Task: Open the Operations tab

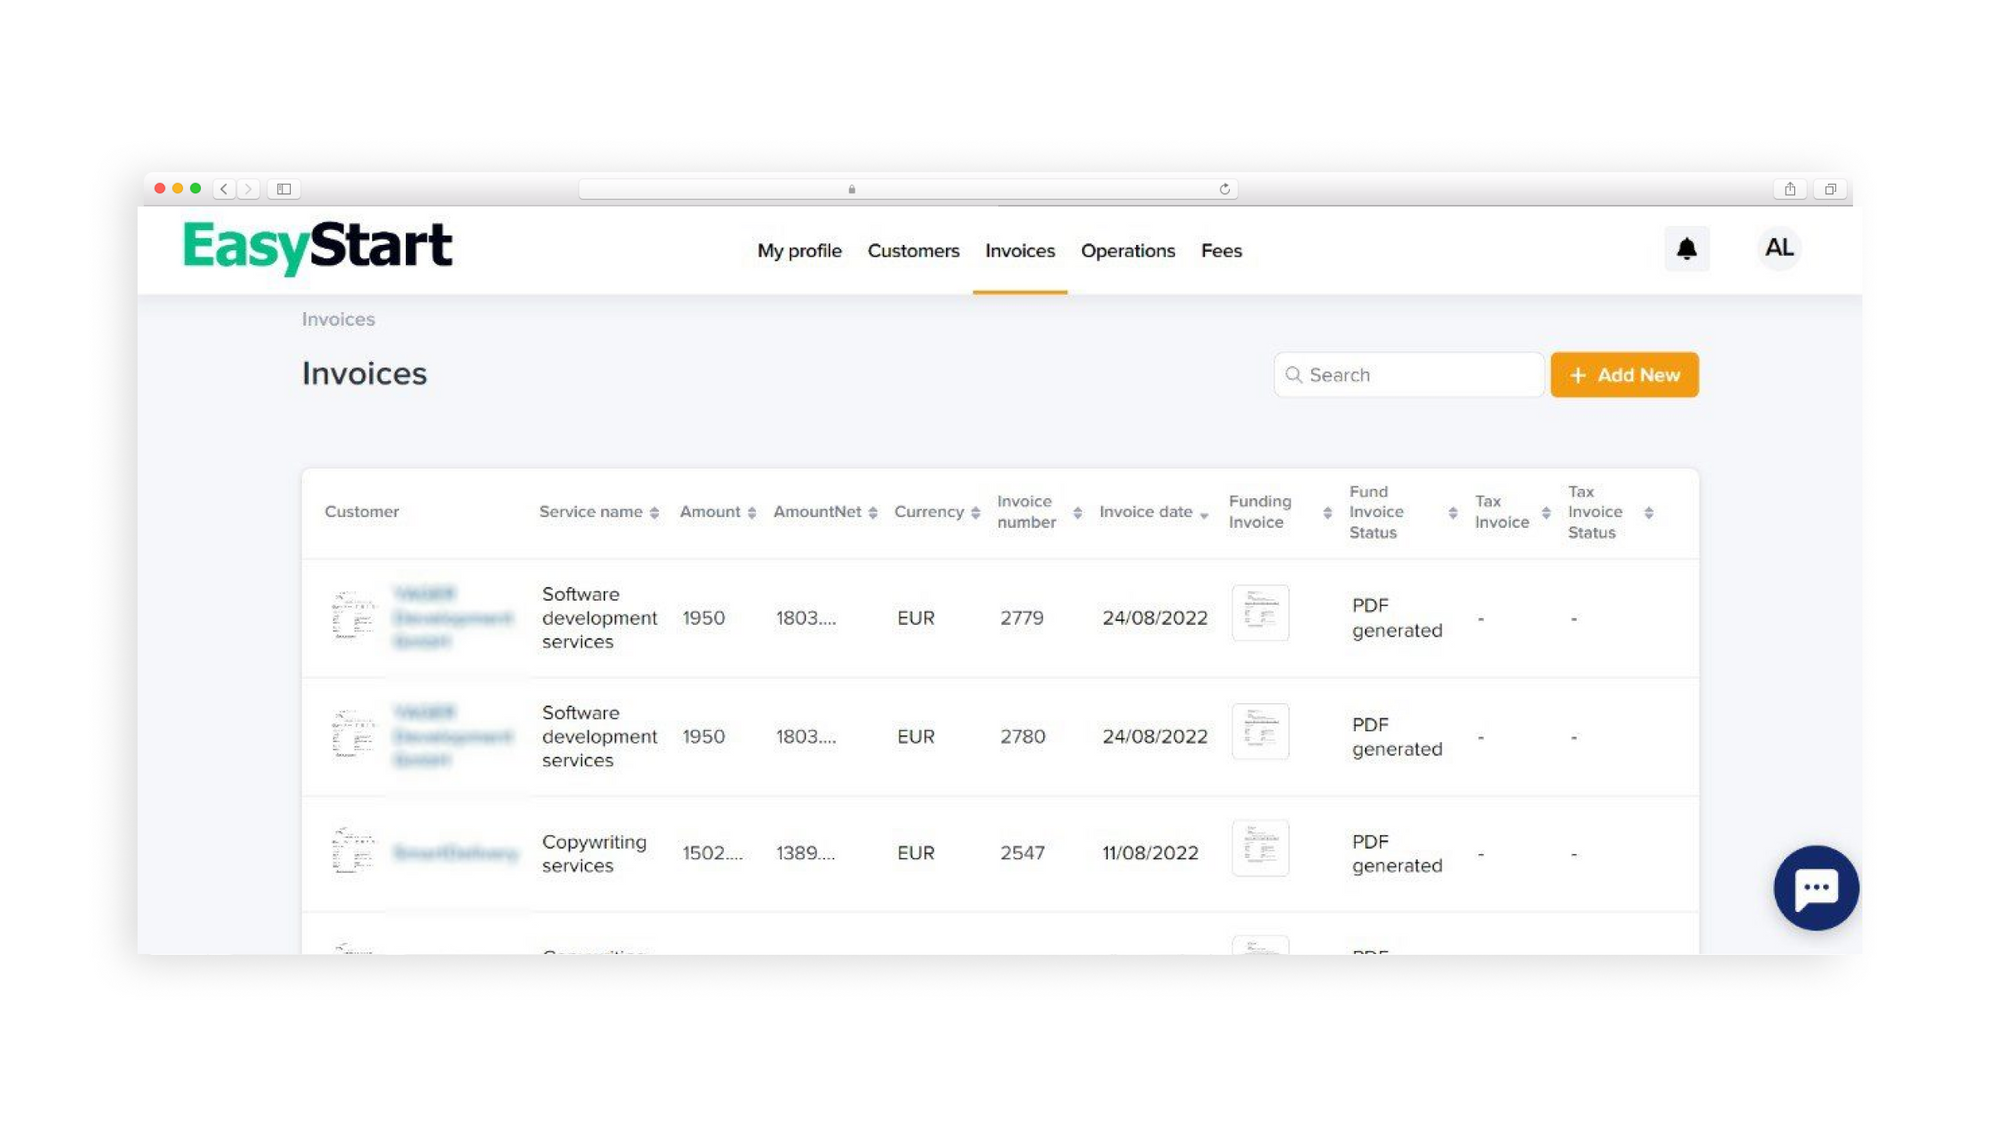Action: [1127, 251]
